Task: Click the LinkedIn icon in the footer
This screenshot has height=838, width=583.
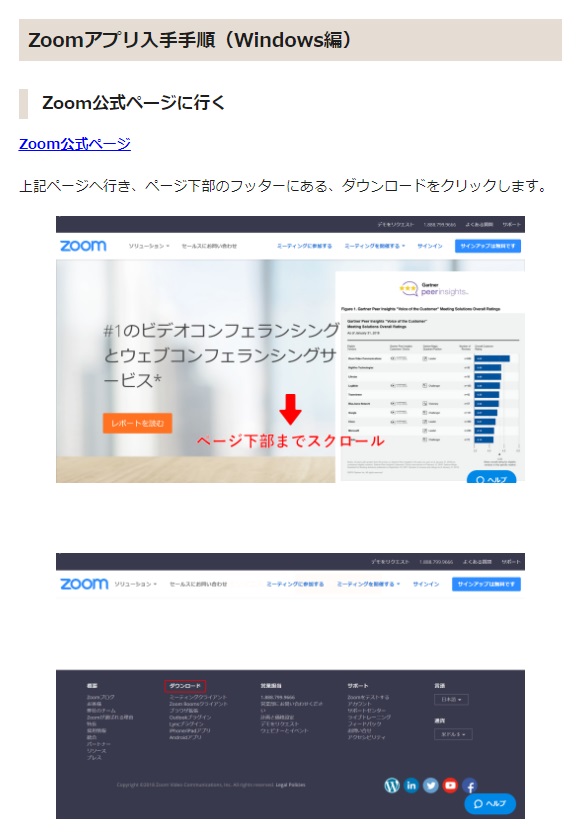Action: [x=411, y=785]
